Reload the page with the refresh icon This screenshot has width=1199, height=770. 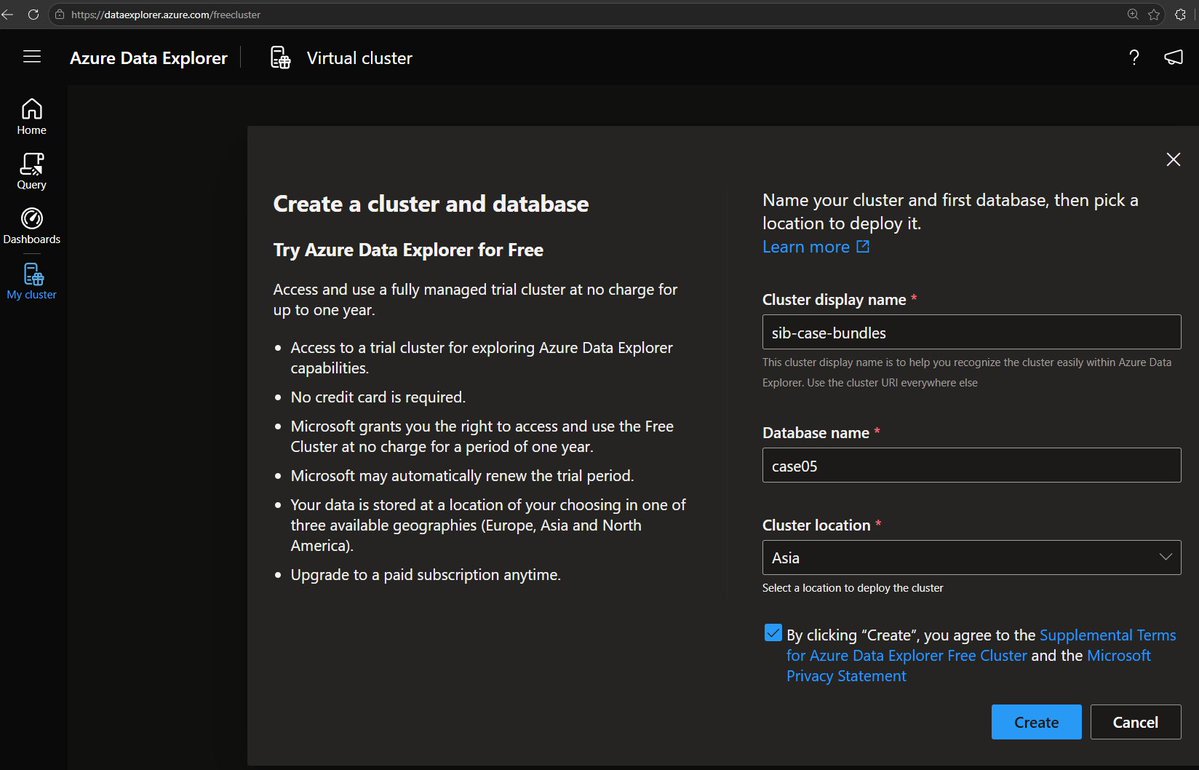point(33,15)
